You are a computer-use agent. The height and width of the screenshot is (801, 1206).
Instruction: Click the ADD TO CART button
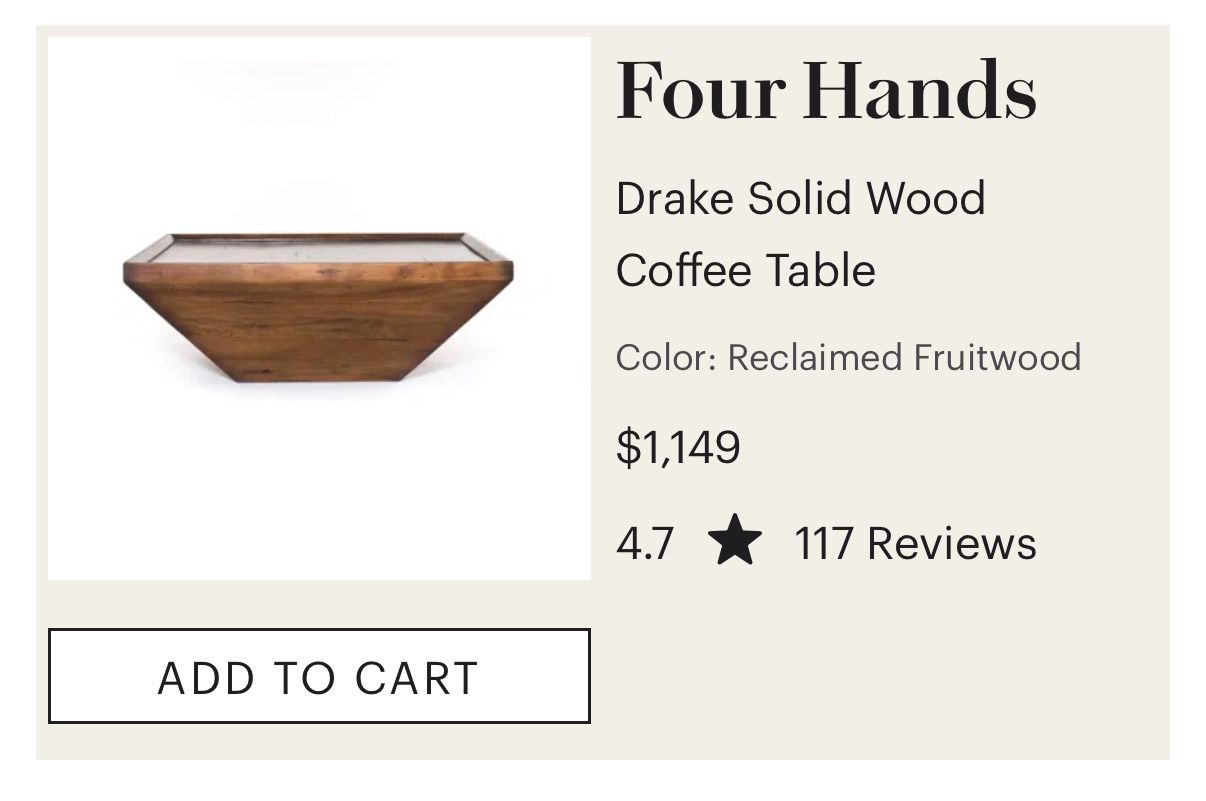pyautogui.click(x=319, y=676)
